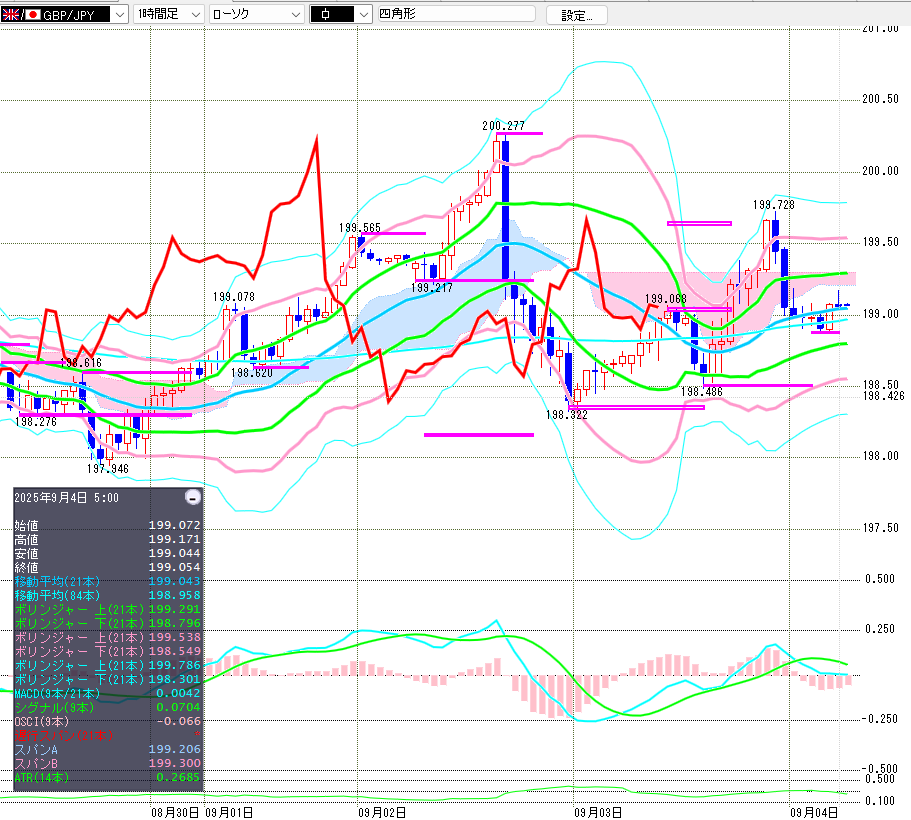
Task: Click the シグナル(9本) 0.0704 row
Action: [107, 707]
